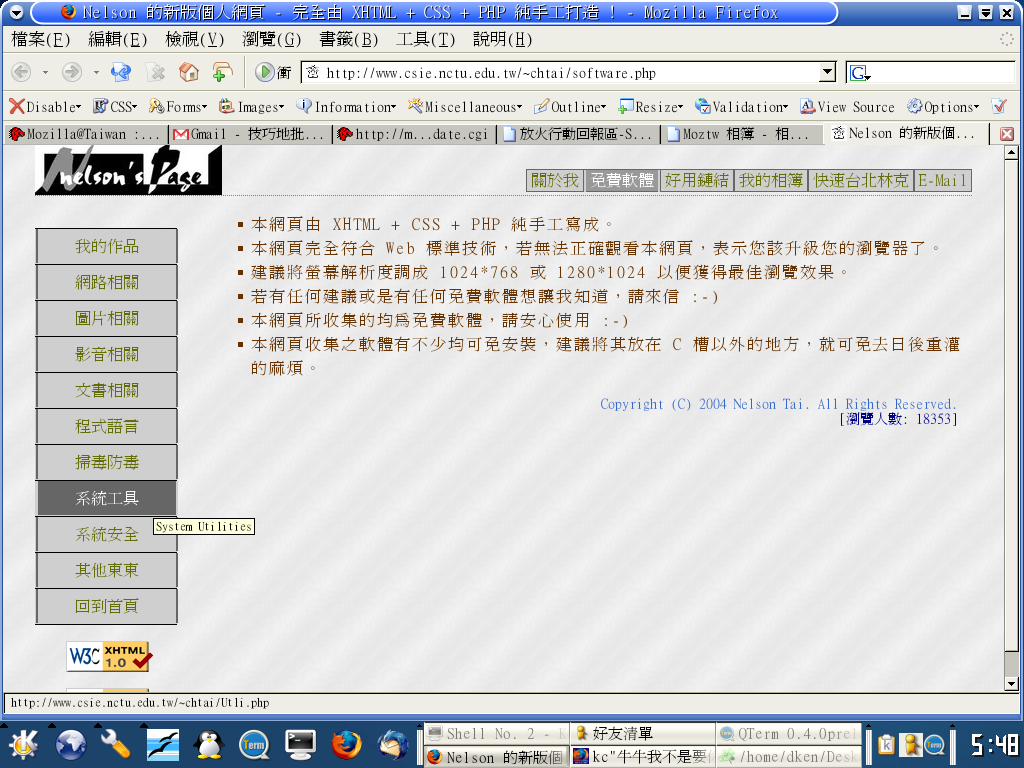Image resolution: width=1024 pixels, height=768 pixels.
Task: Click the View Source toolbar item
Action: tap(847, 107)
